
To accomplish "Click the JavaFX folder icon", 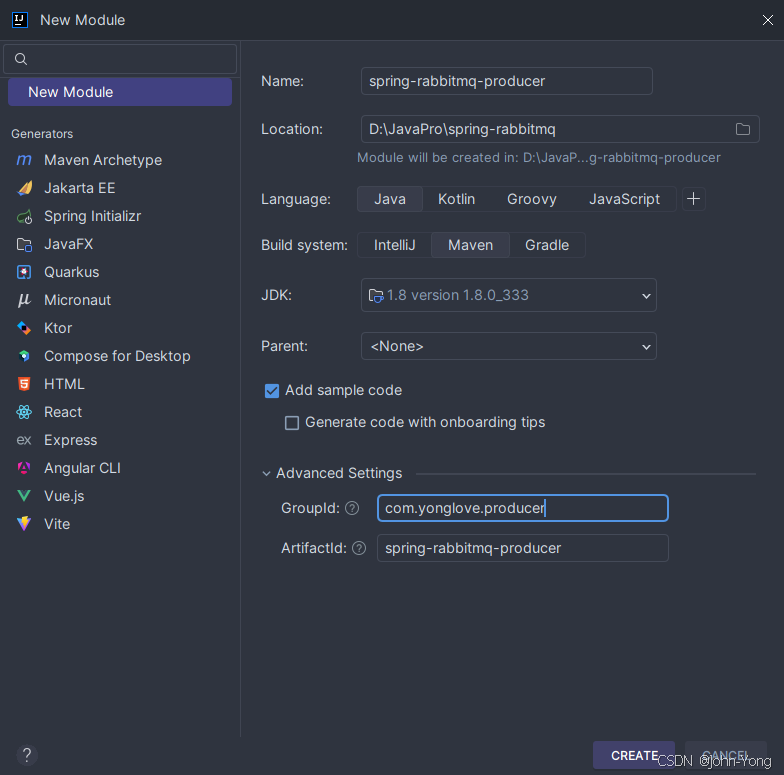I will [24, 244].
